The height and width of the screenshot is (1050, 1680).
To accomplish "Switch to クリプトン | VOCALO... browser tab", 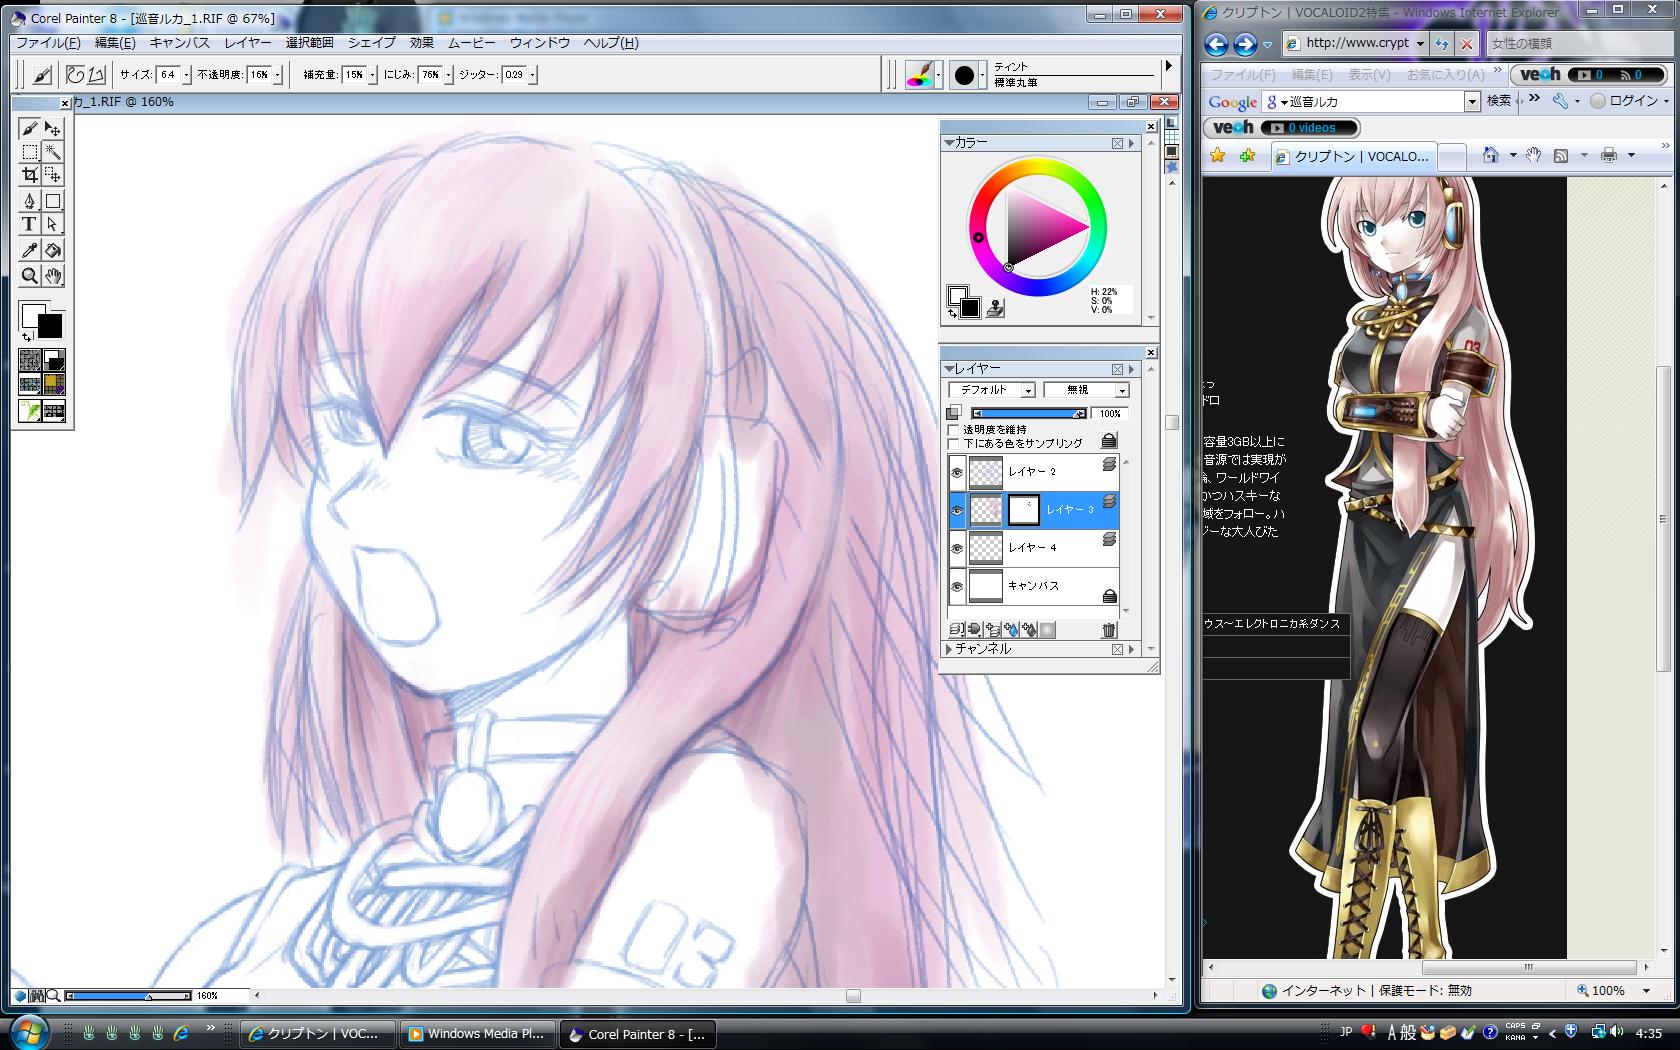I will [x=1354, y=156].
